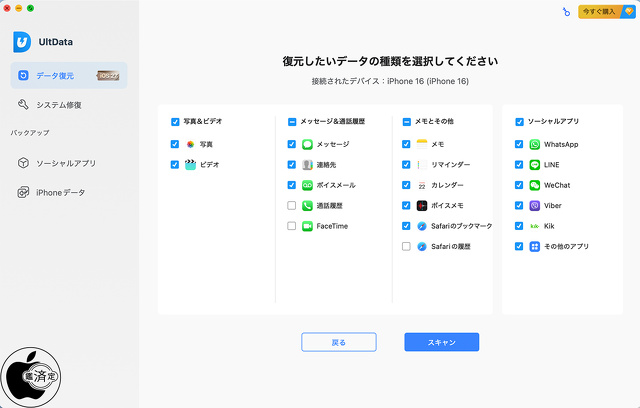Uncheck the 連絡先 checkbox

coord(291,164)
